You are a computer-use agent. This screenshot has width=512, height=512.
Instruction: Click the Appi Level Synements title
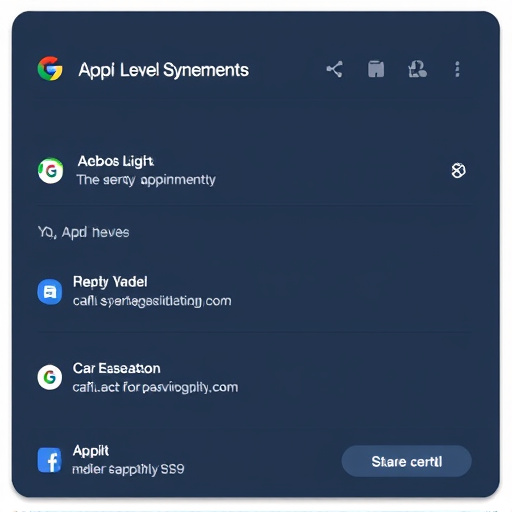coord(164,70)
